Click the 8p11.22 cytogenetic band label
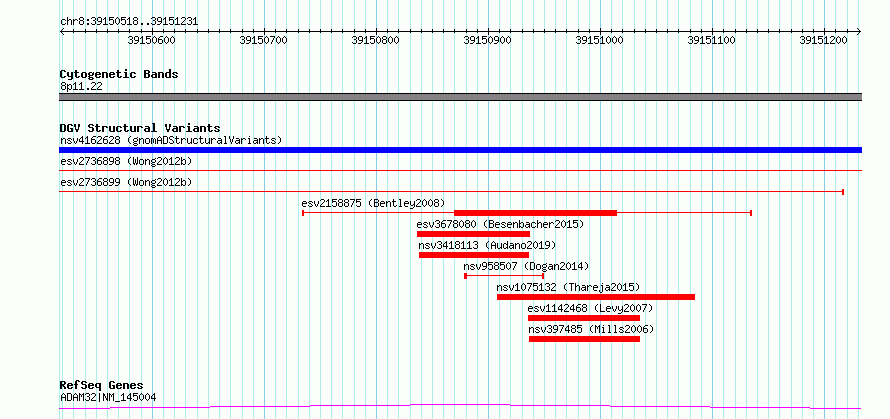Screen dimensions: 890x419 point(81,87)
